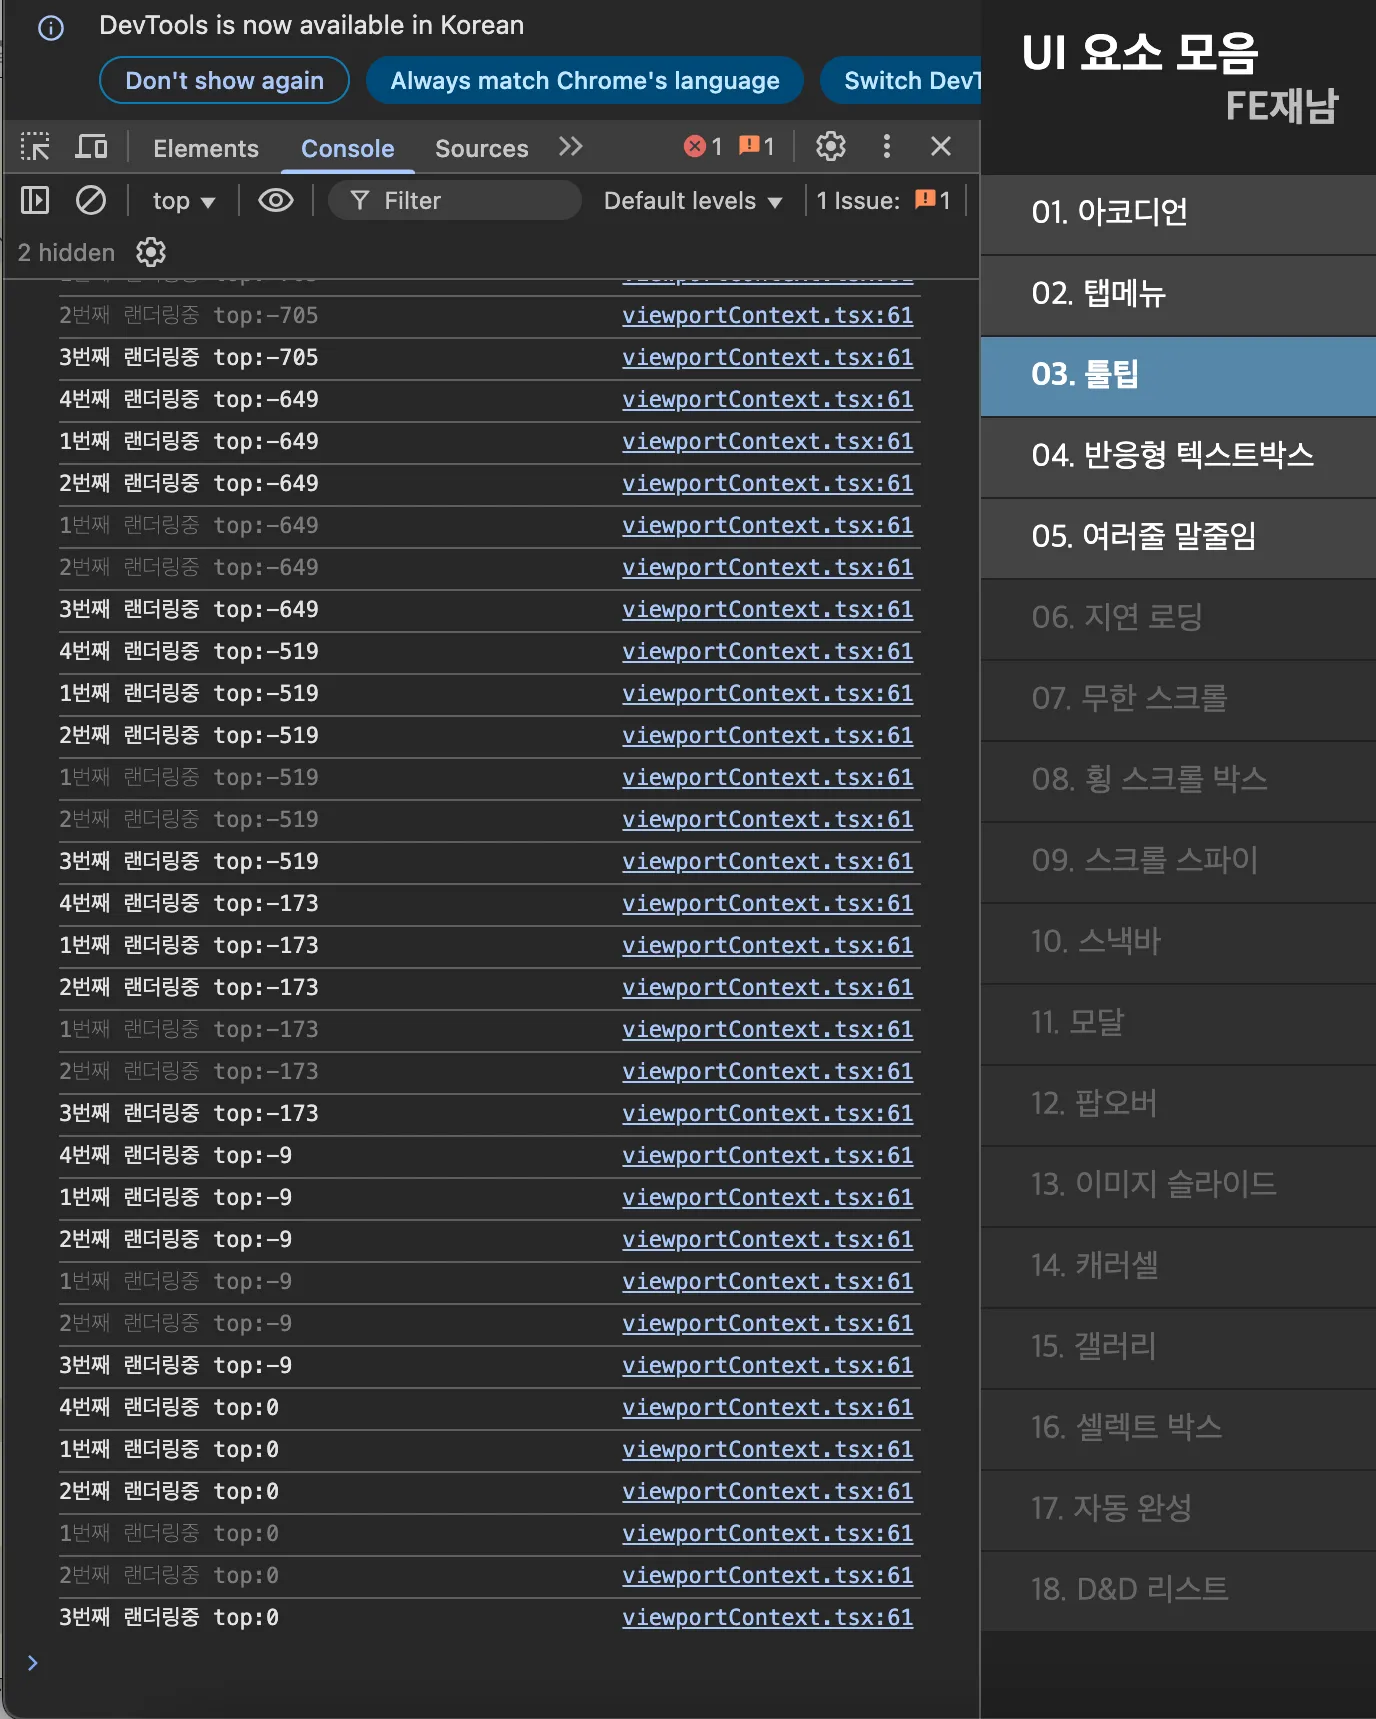Click the Switch DevTools button
This screenshot has width=1376, height=1719.
point(901,80)
